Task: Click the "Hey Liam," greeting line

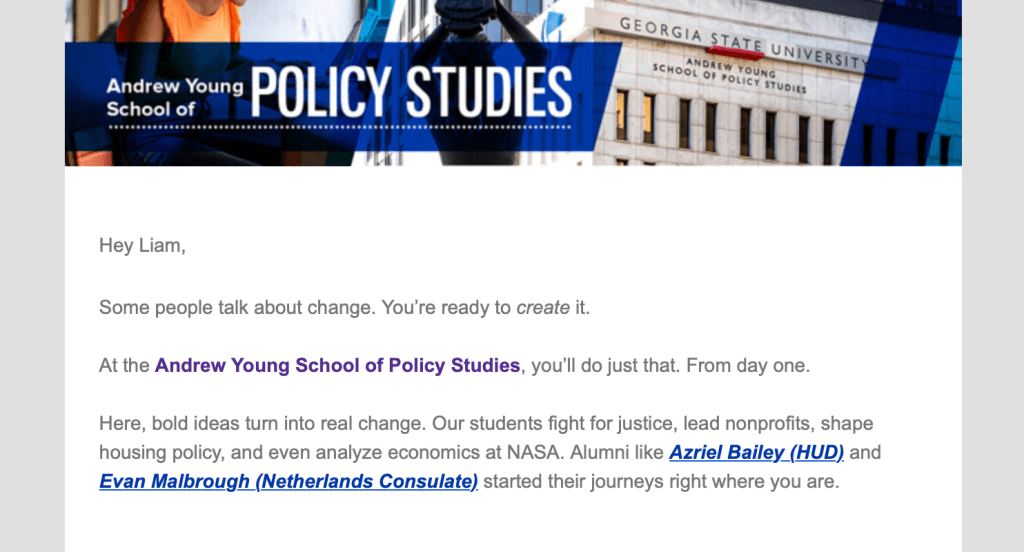Action: coord(142,245)
